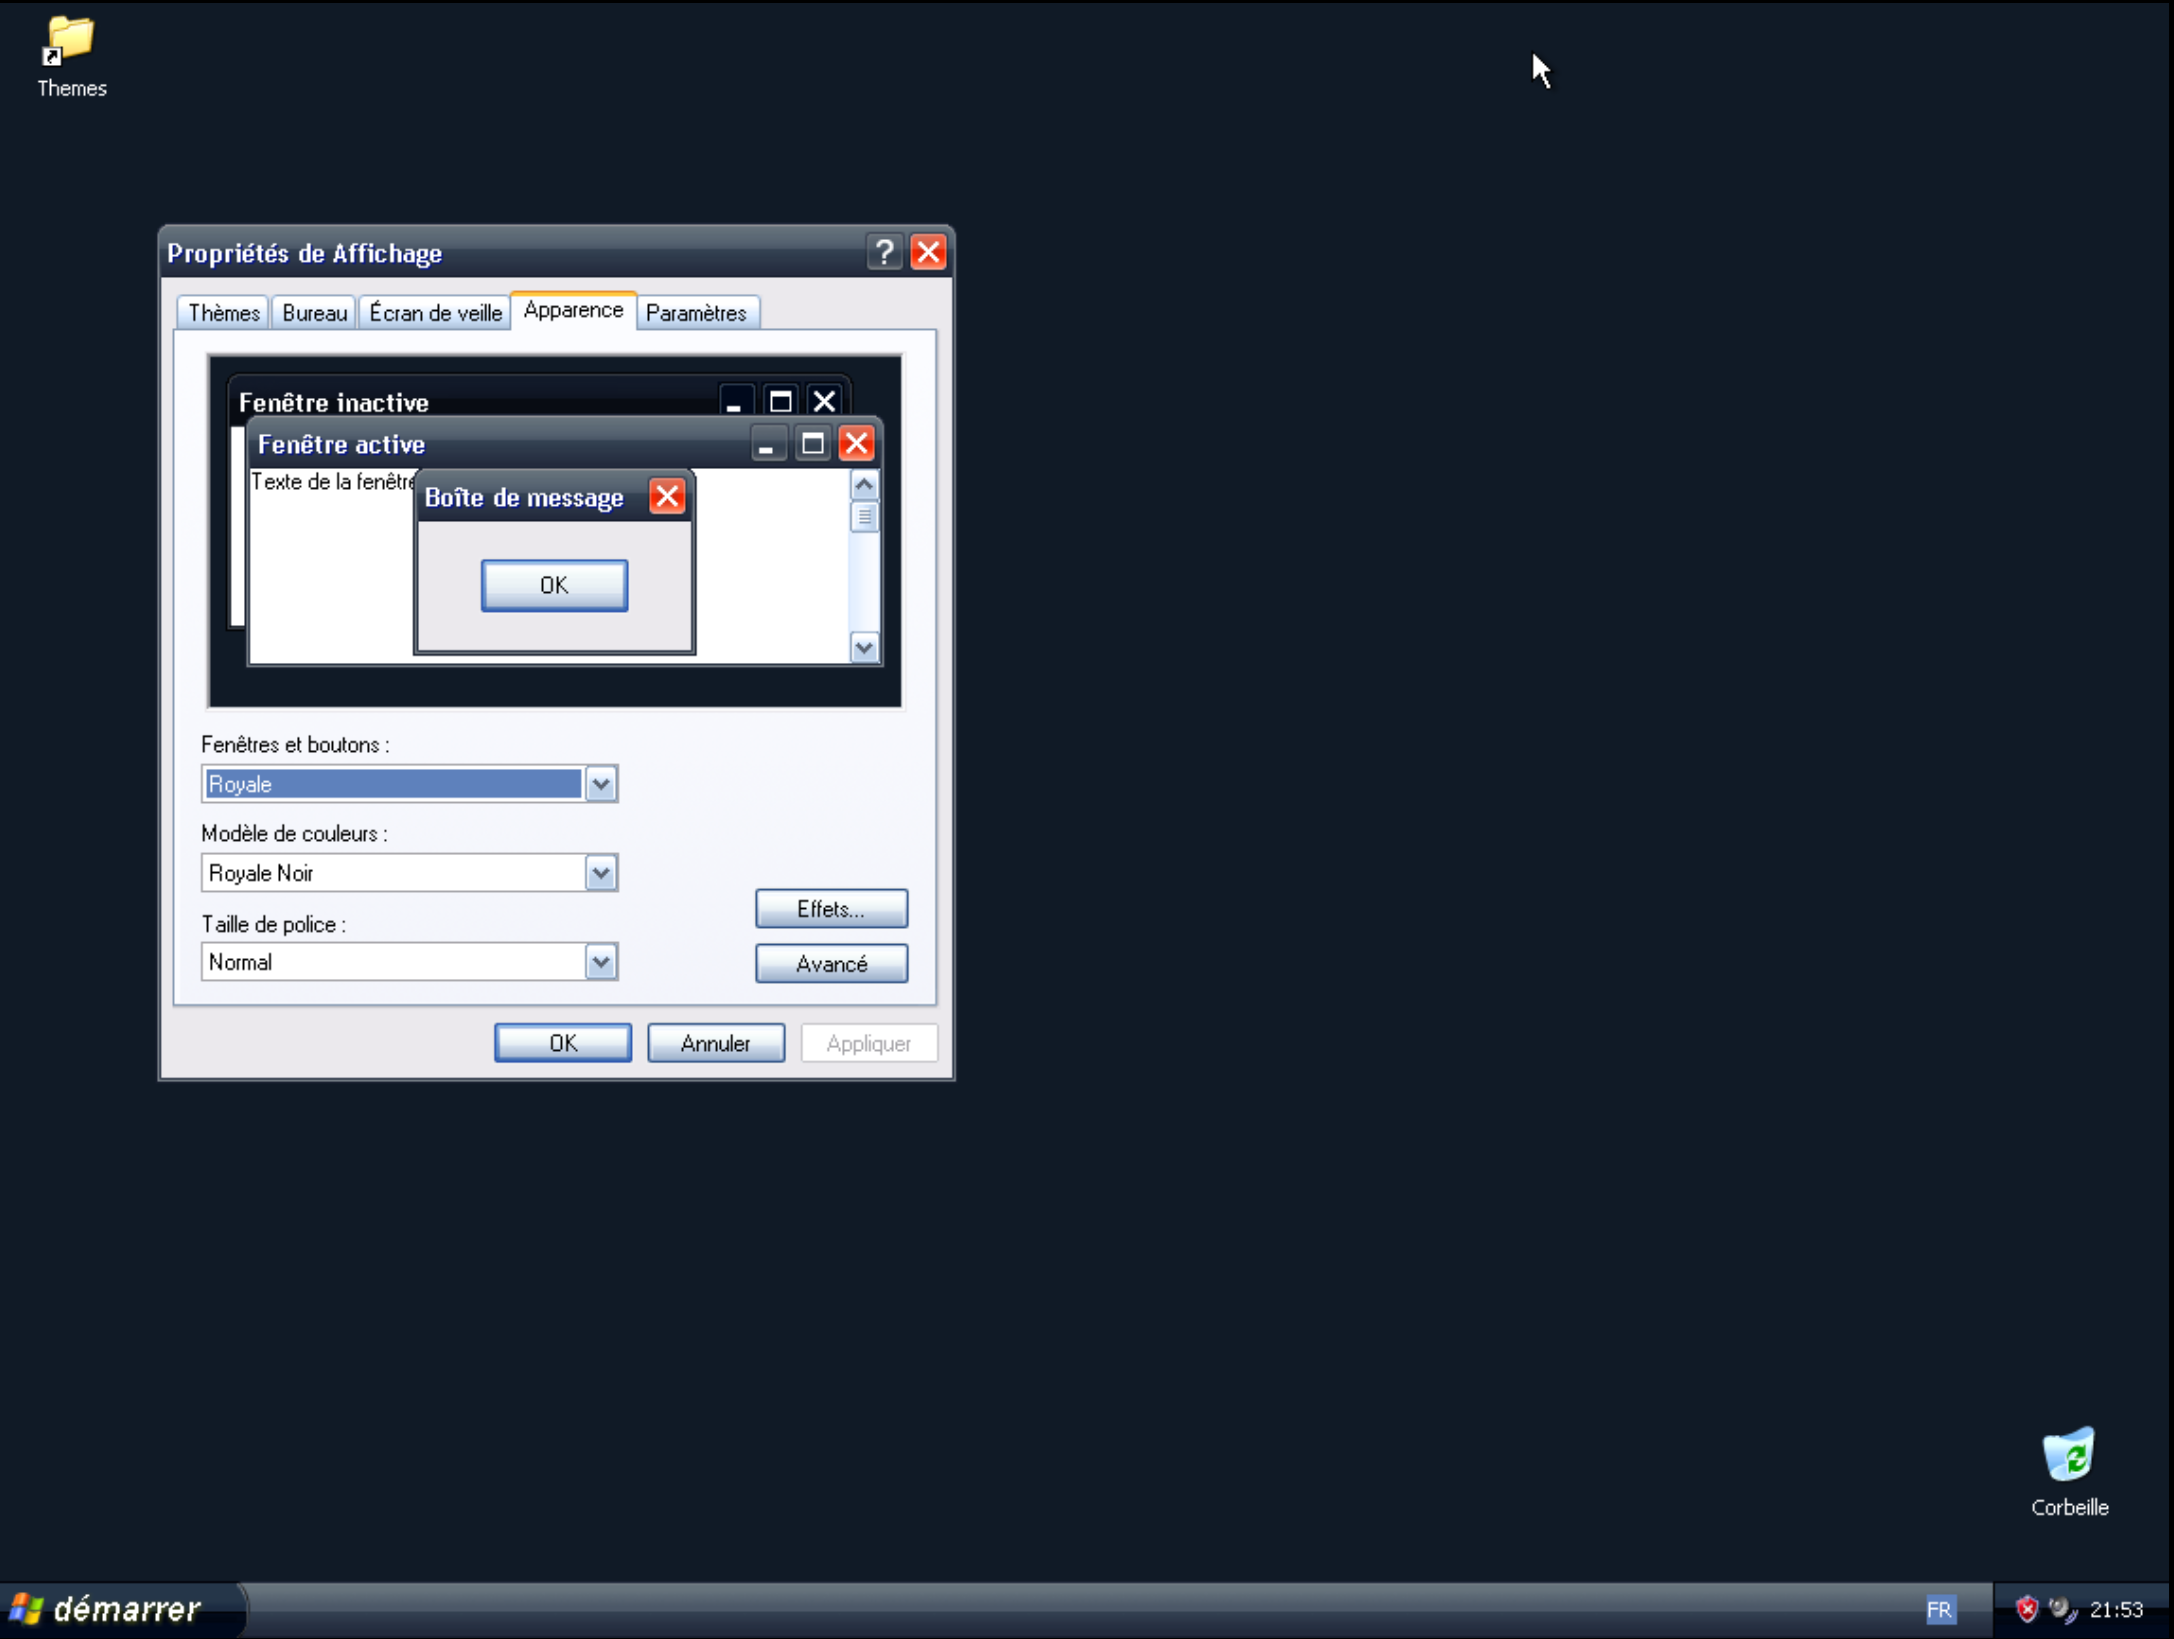Open the Modèle de couleurs dropdown
This screenshot has height=1639, width=2174.
[601, 874]
